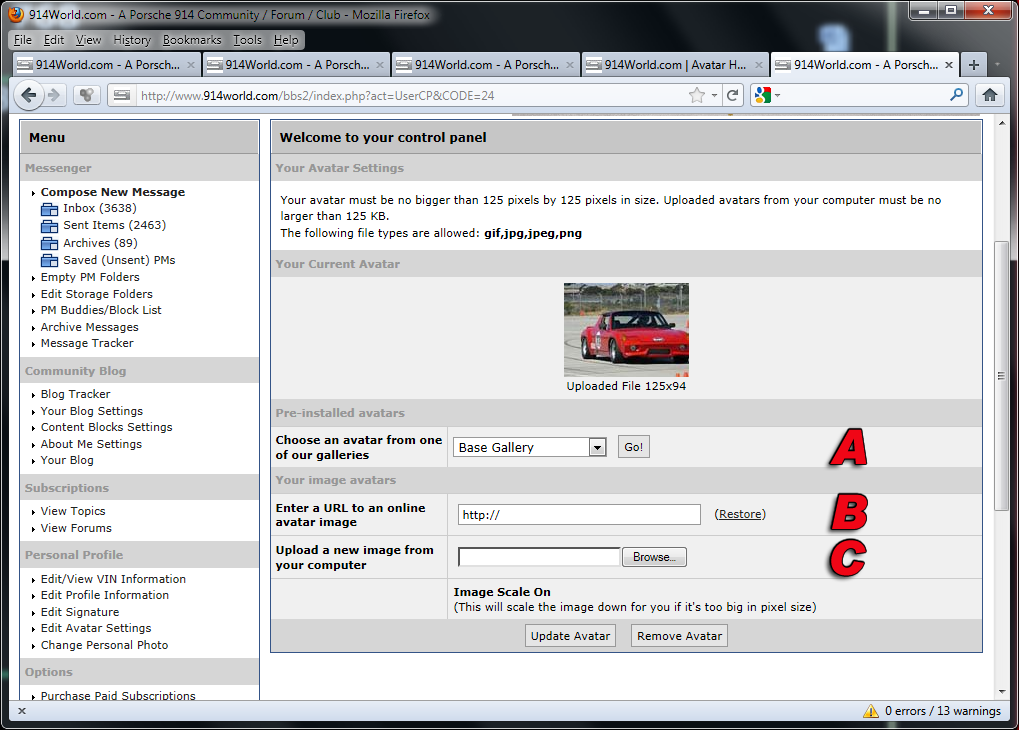Click the Inbox folder icon
This screenshot has width=1019, height=730.
pos(49,209)
